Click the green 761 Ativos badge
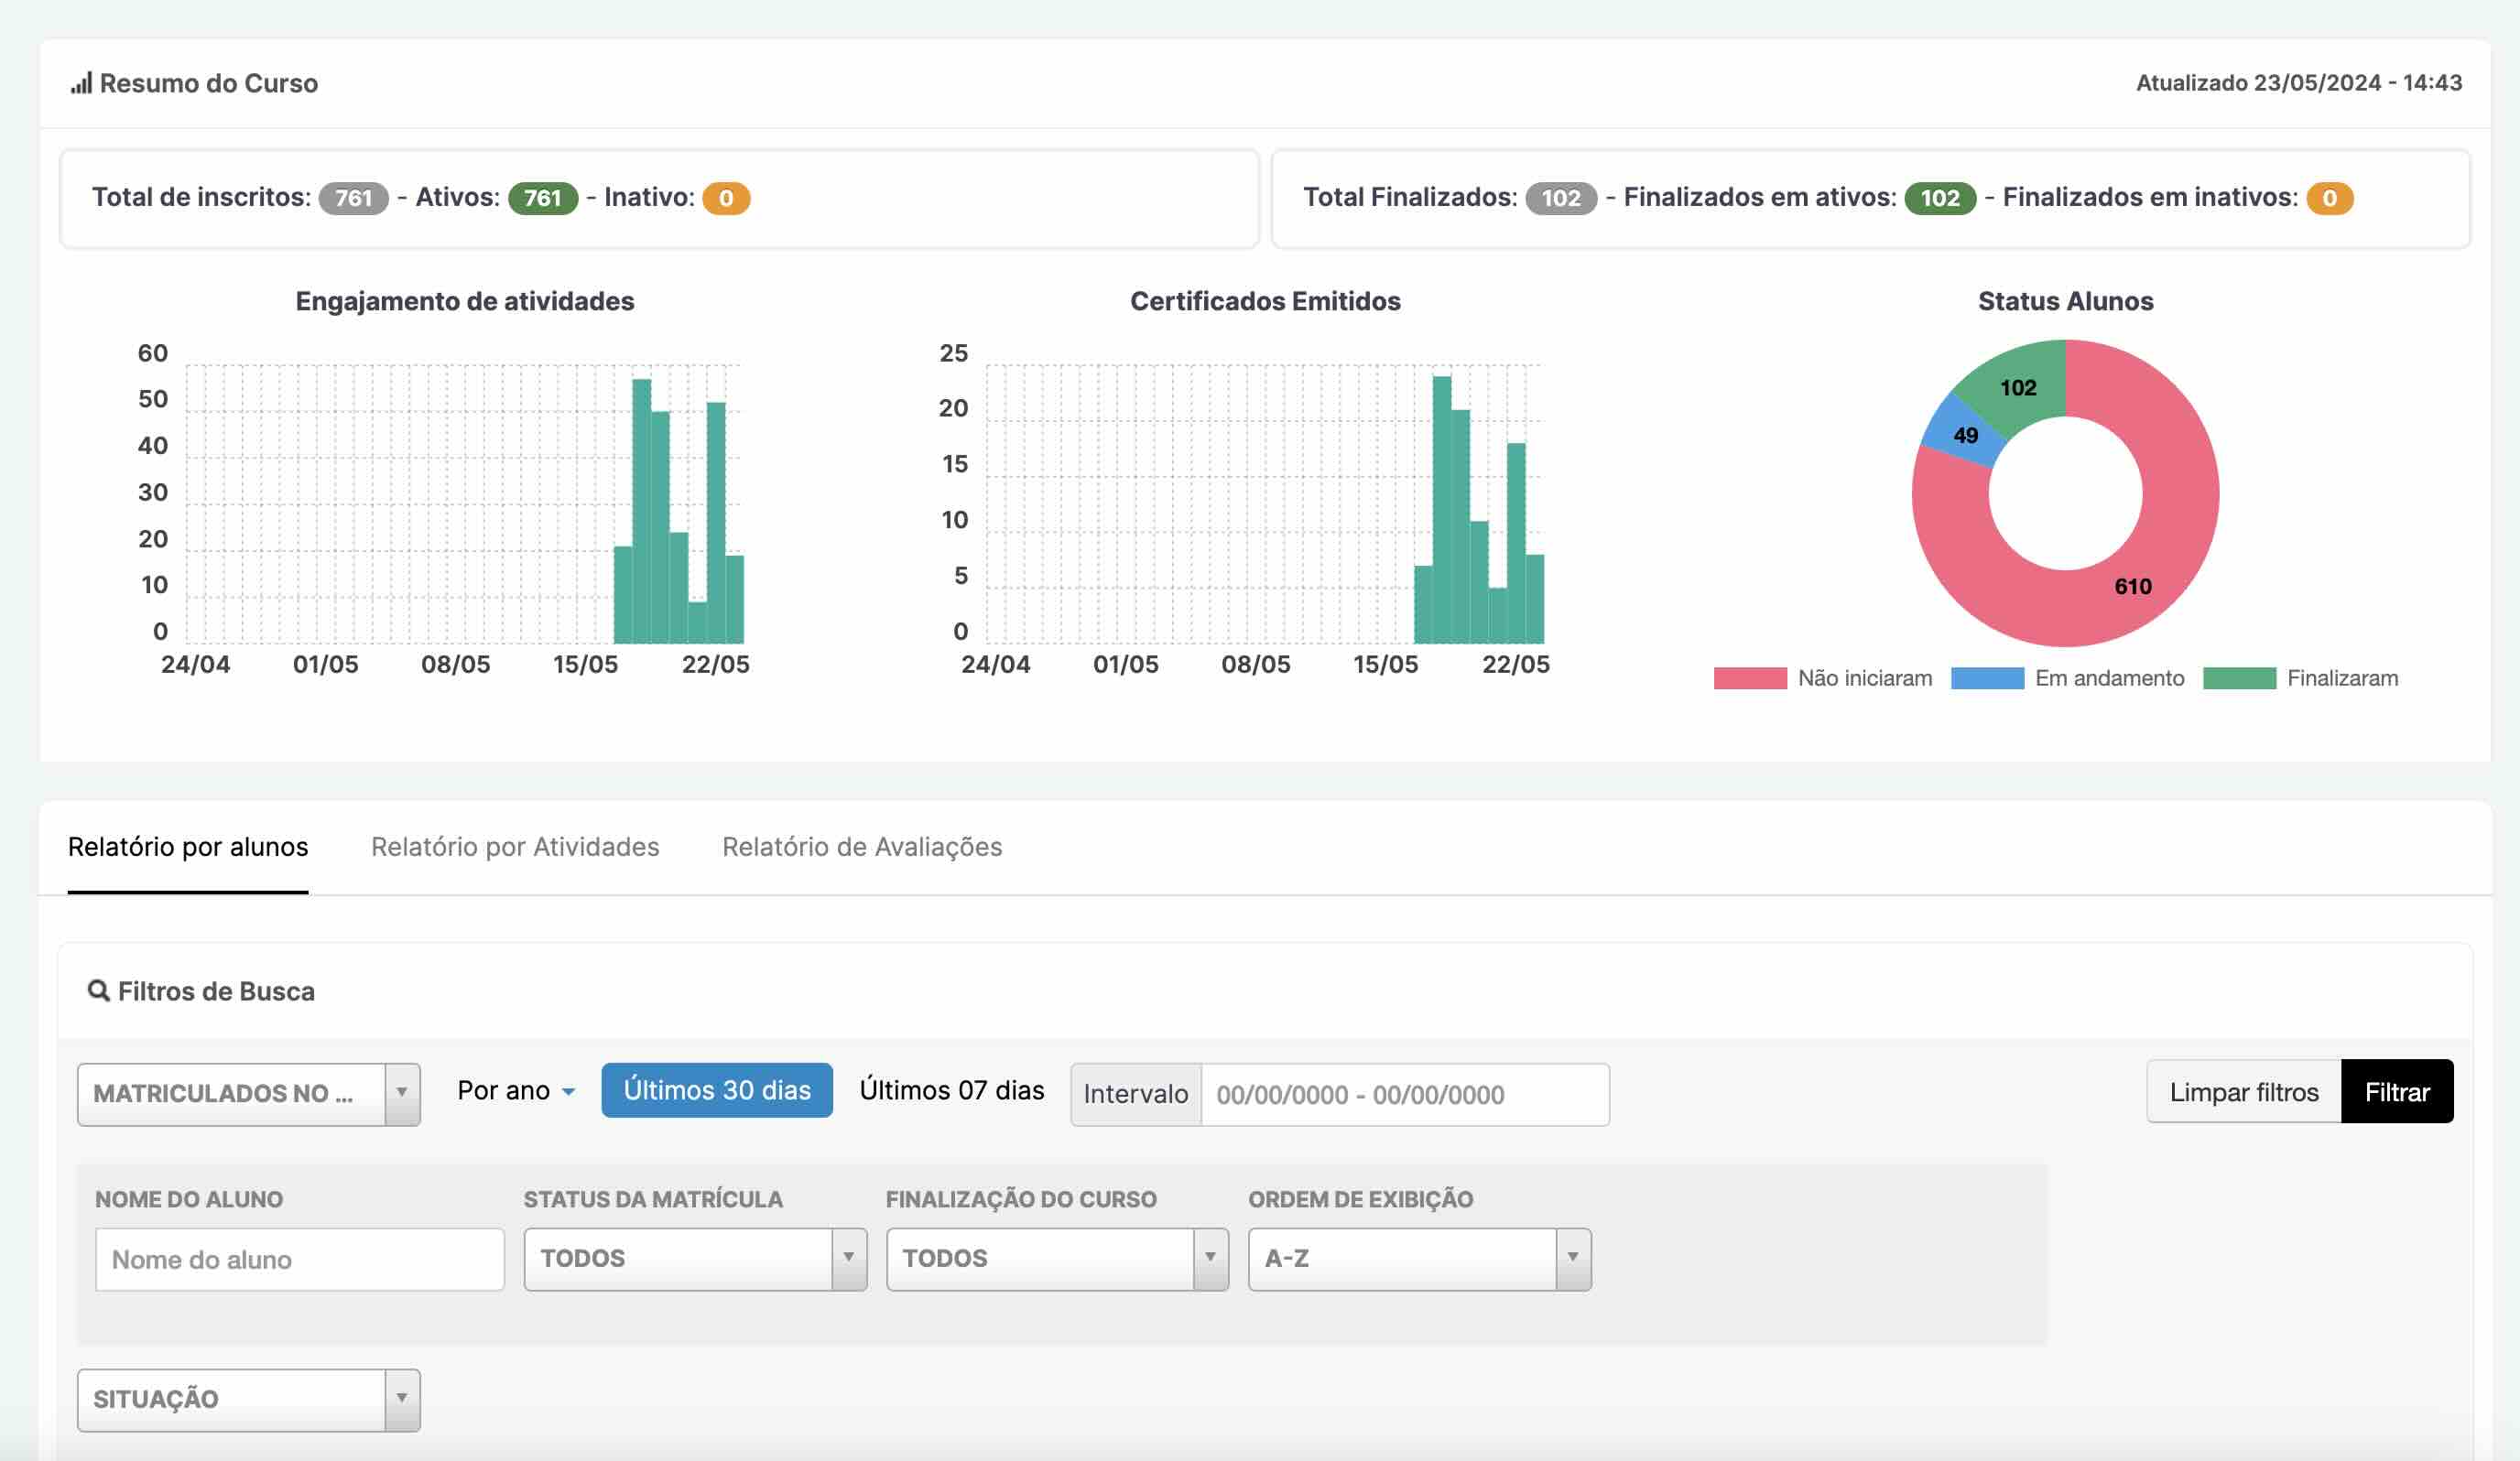 pyautogui.click(x=543, y=198)
